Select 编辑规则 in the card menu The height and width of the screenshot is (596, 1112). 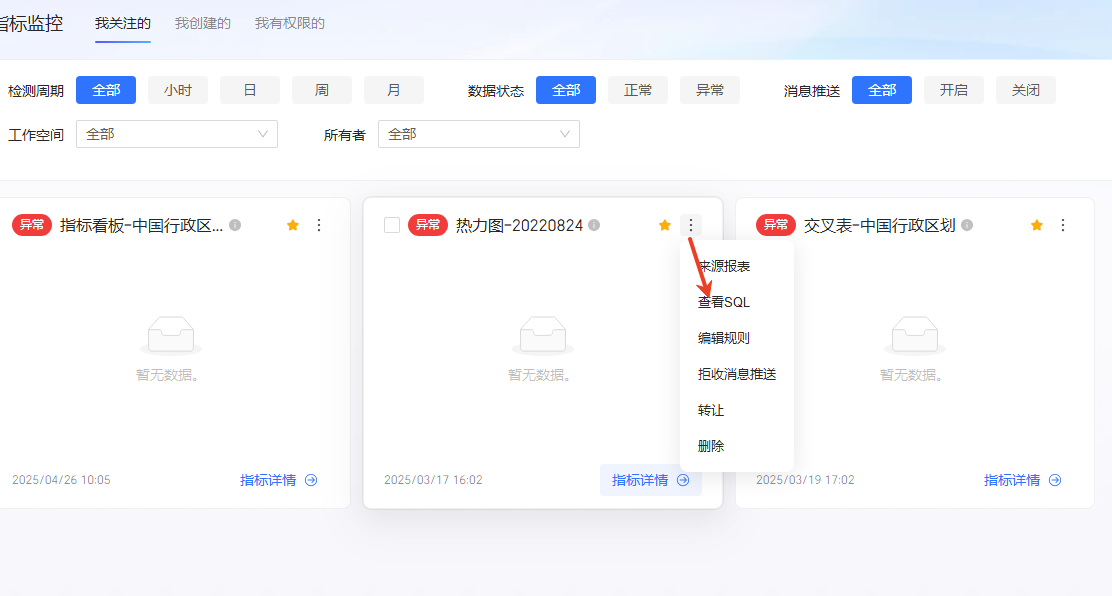tap(724, 338)
